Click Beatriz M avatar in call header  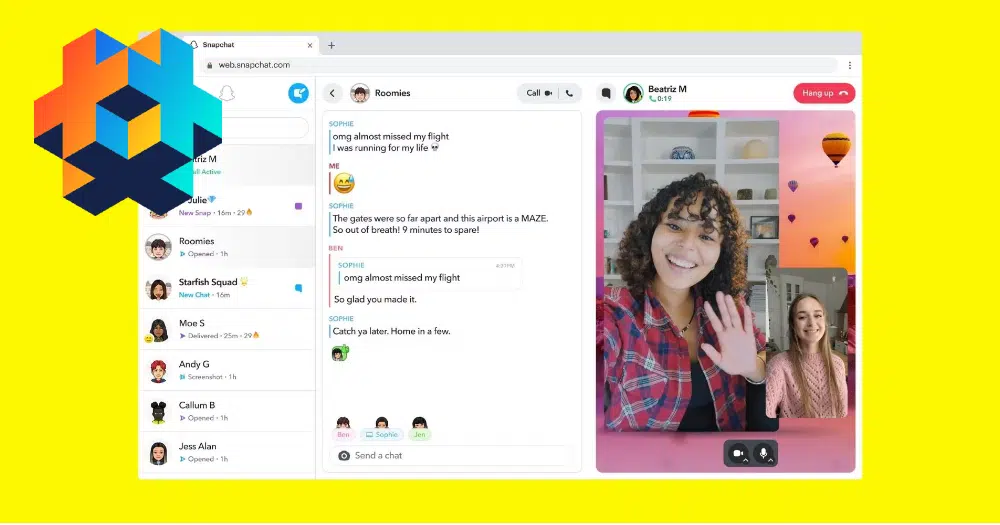coord(633,93)
